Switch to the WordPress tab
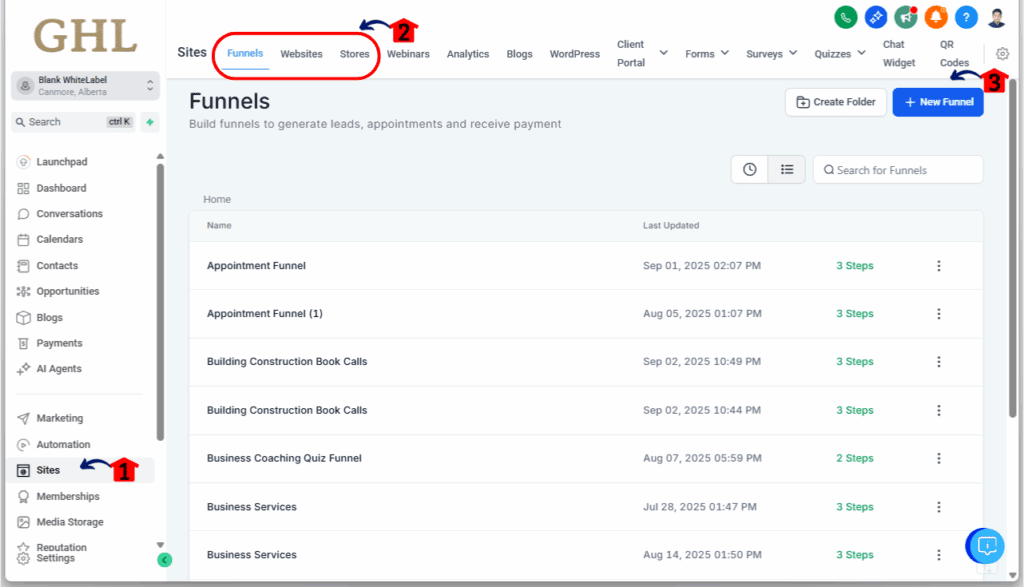The height and width of the screenshot is (587, 1024). point(574,54)
